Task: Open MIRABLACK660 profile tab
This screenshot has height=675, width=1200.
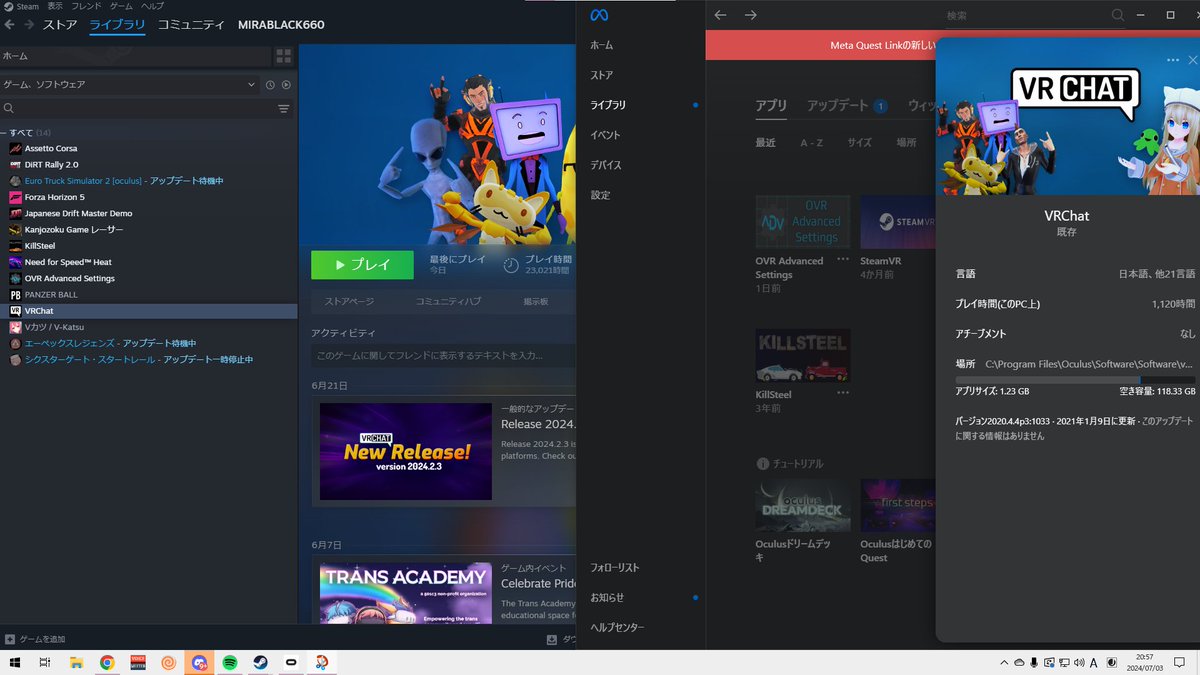Action: click(281, 24)
